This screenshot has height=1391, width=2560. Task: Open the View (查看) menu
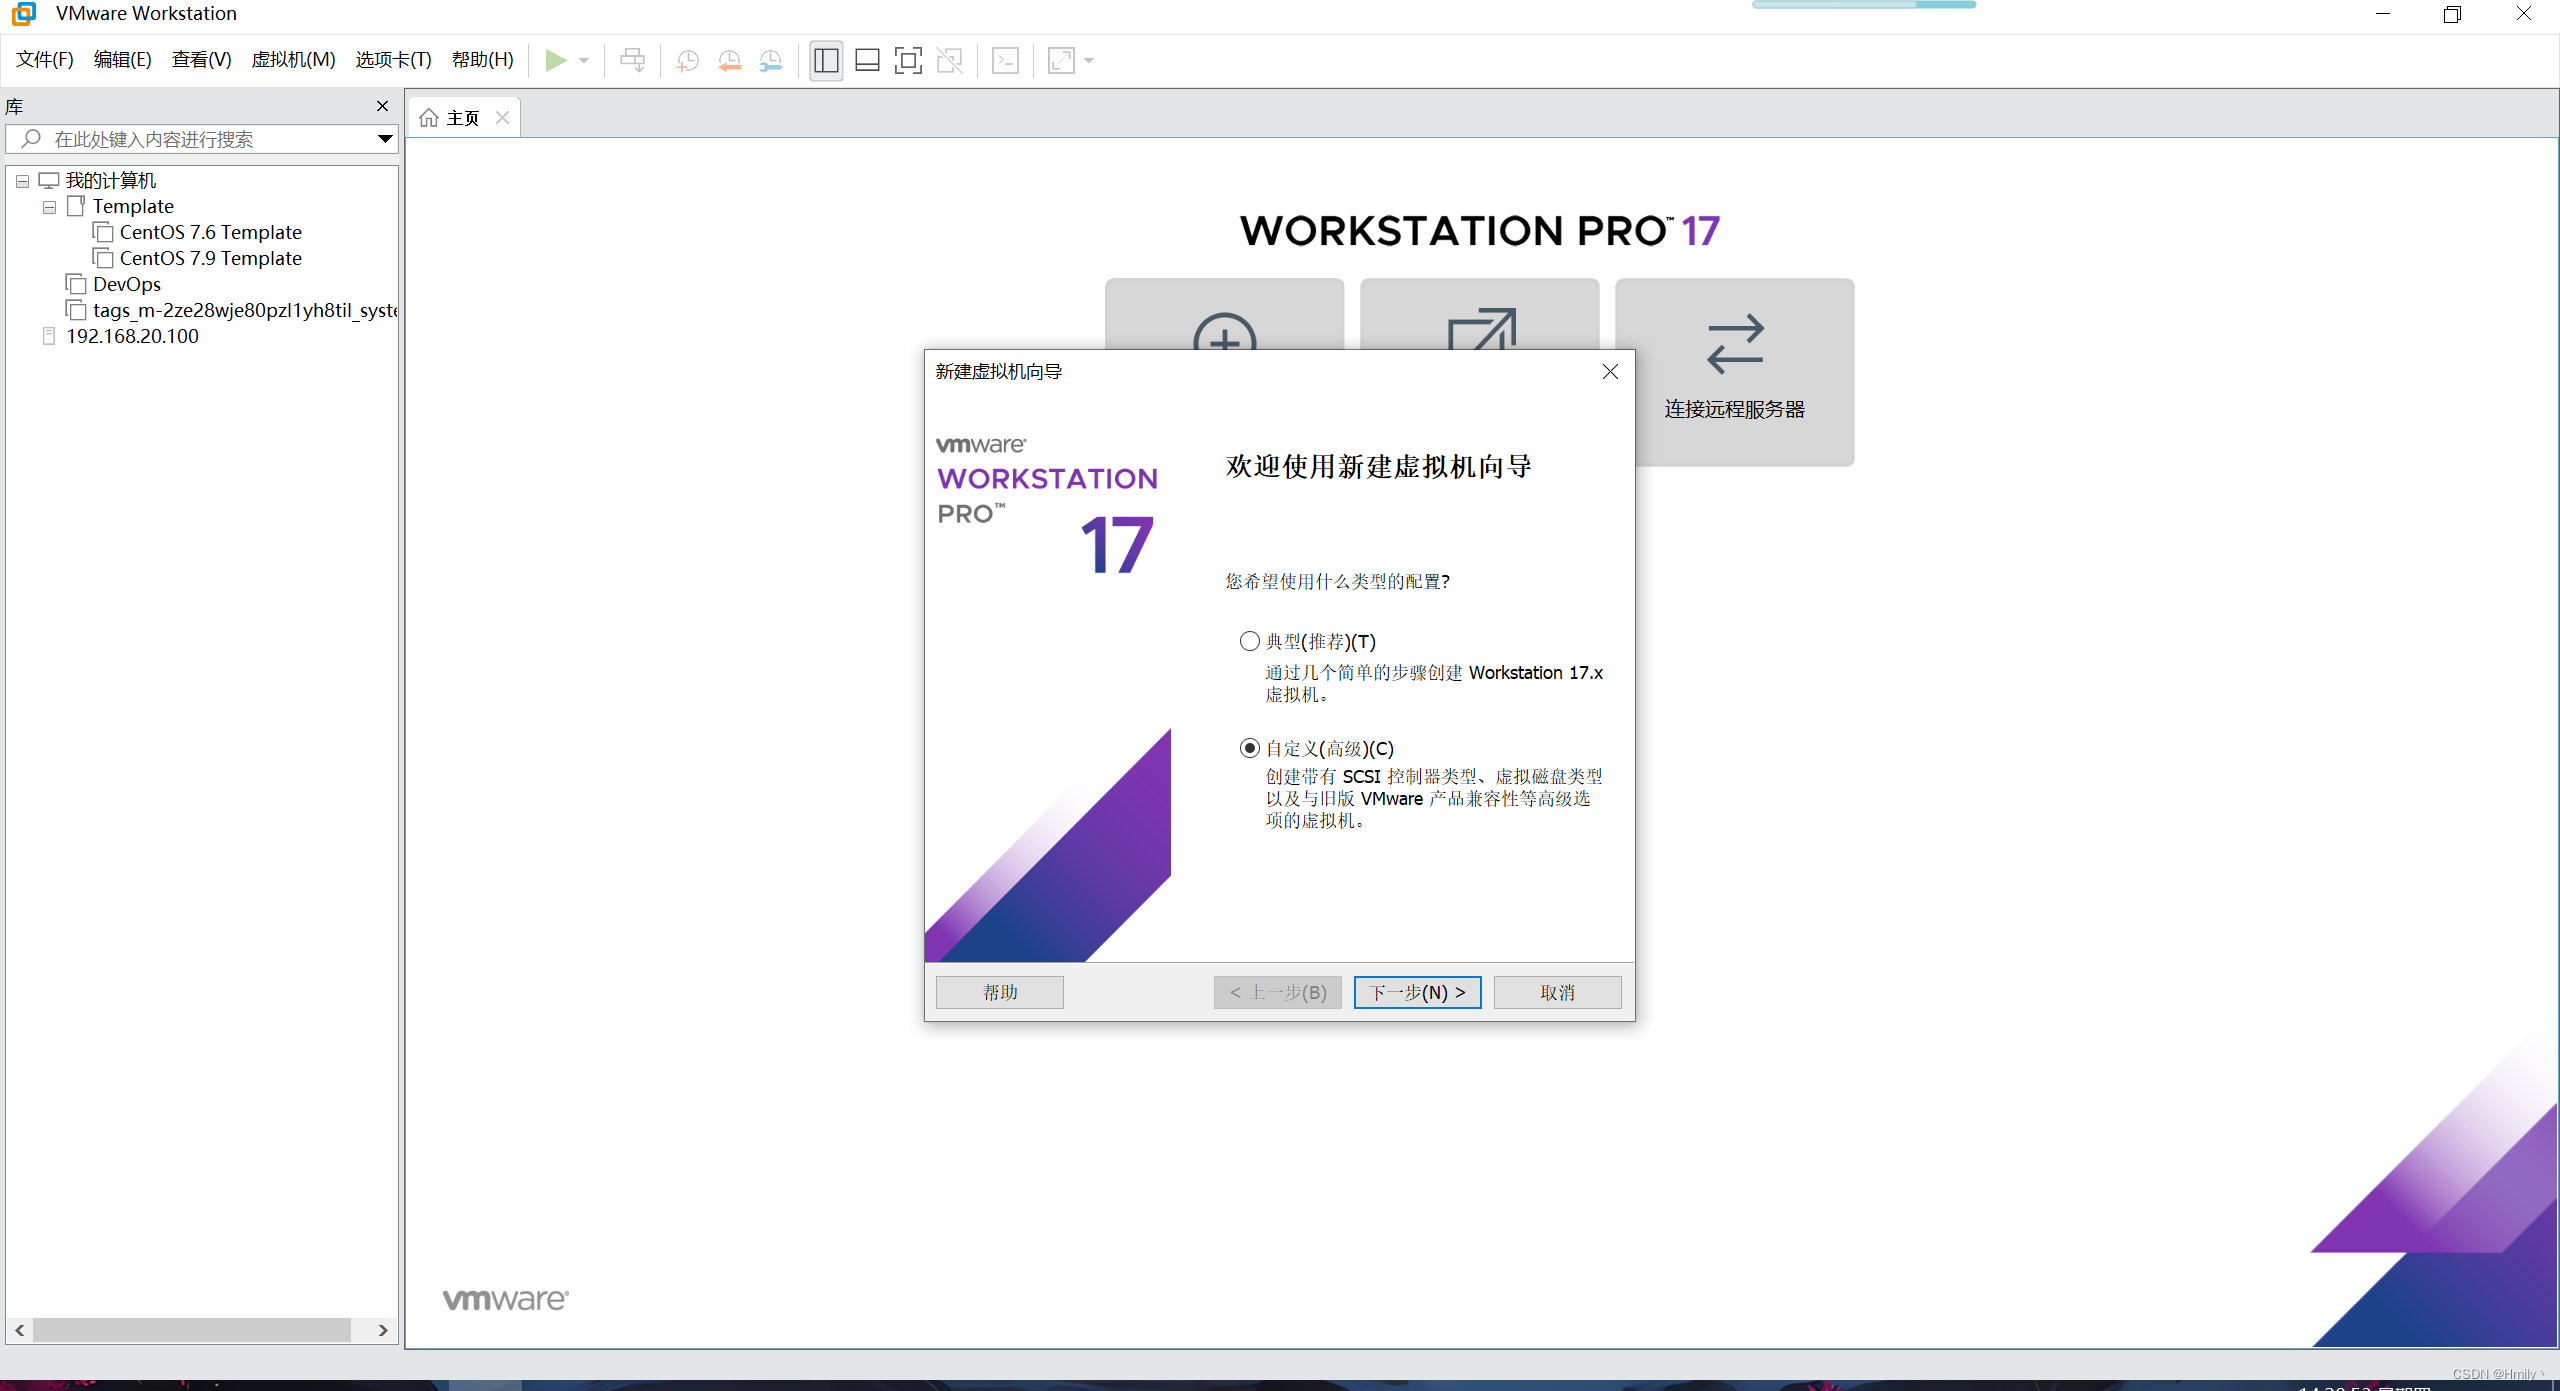(201, 59)
